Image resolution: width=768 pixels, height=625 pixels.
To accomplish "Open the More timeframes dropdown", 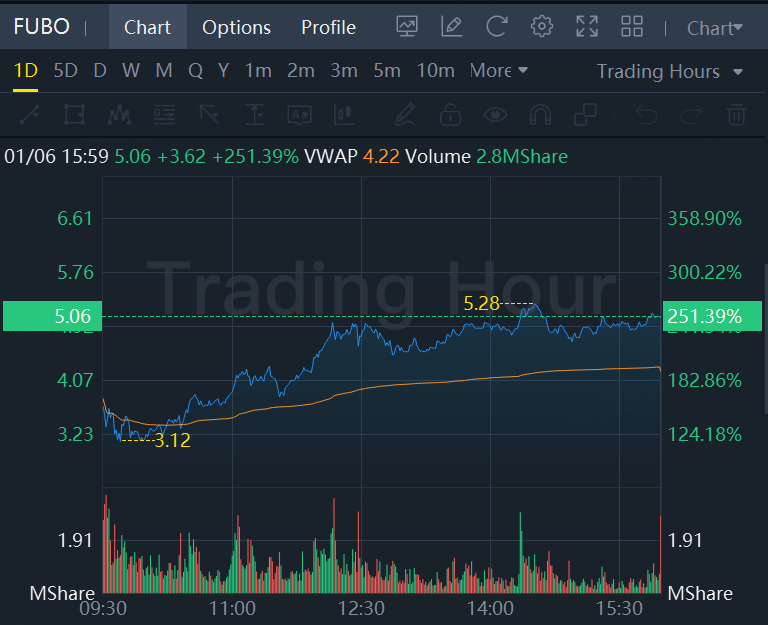I will [x=498, y=71].
